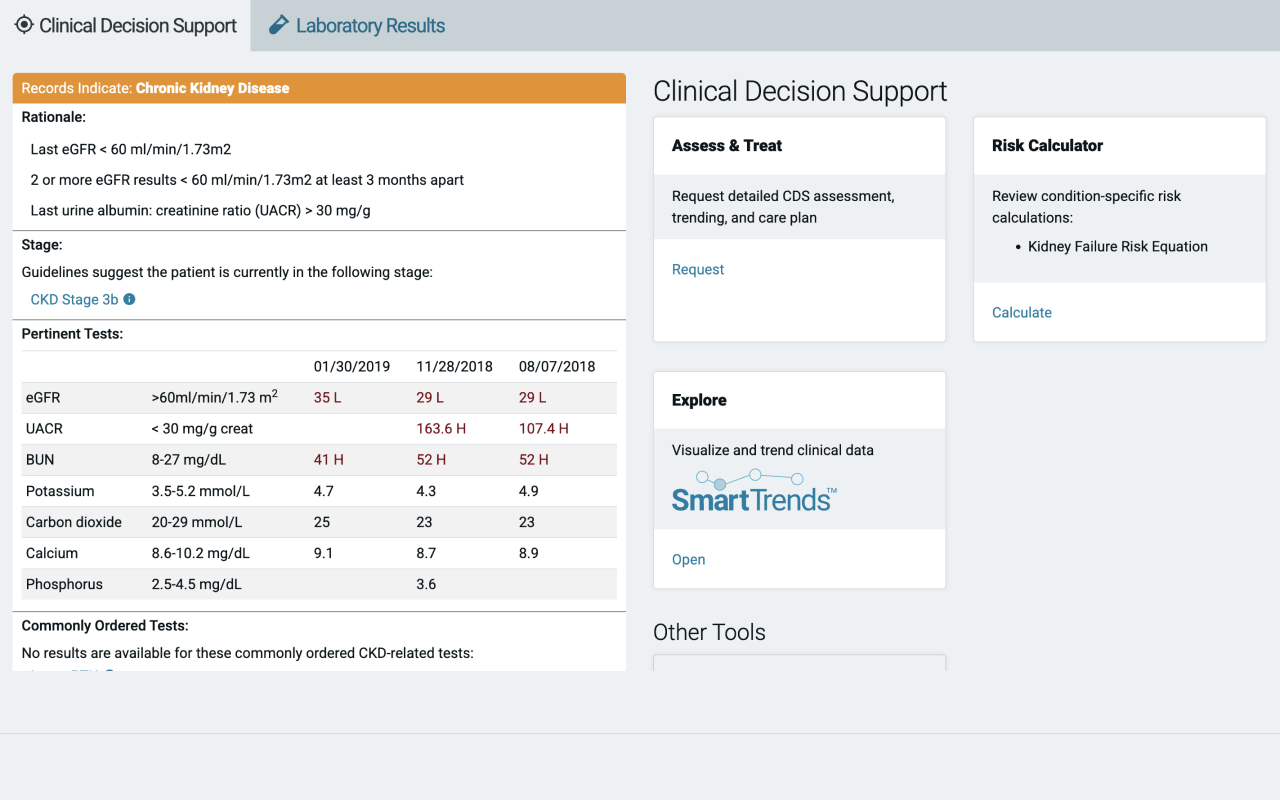The width and height of the screenshot is (1280, 800).
Task: Click the eGFR value 35 L
Action: [327, 397]
